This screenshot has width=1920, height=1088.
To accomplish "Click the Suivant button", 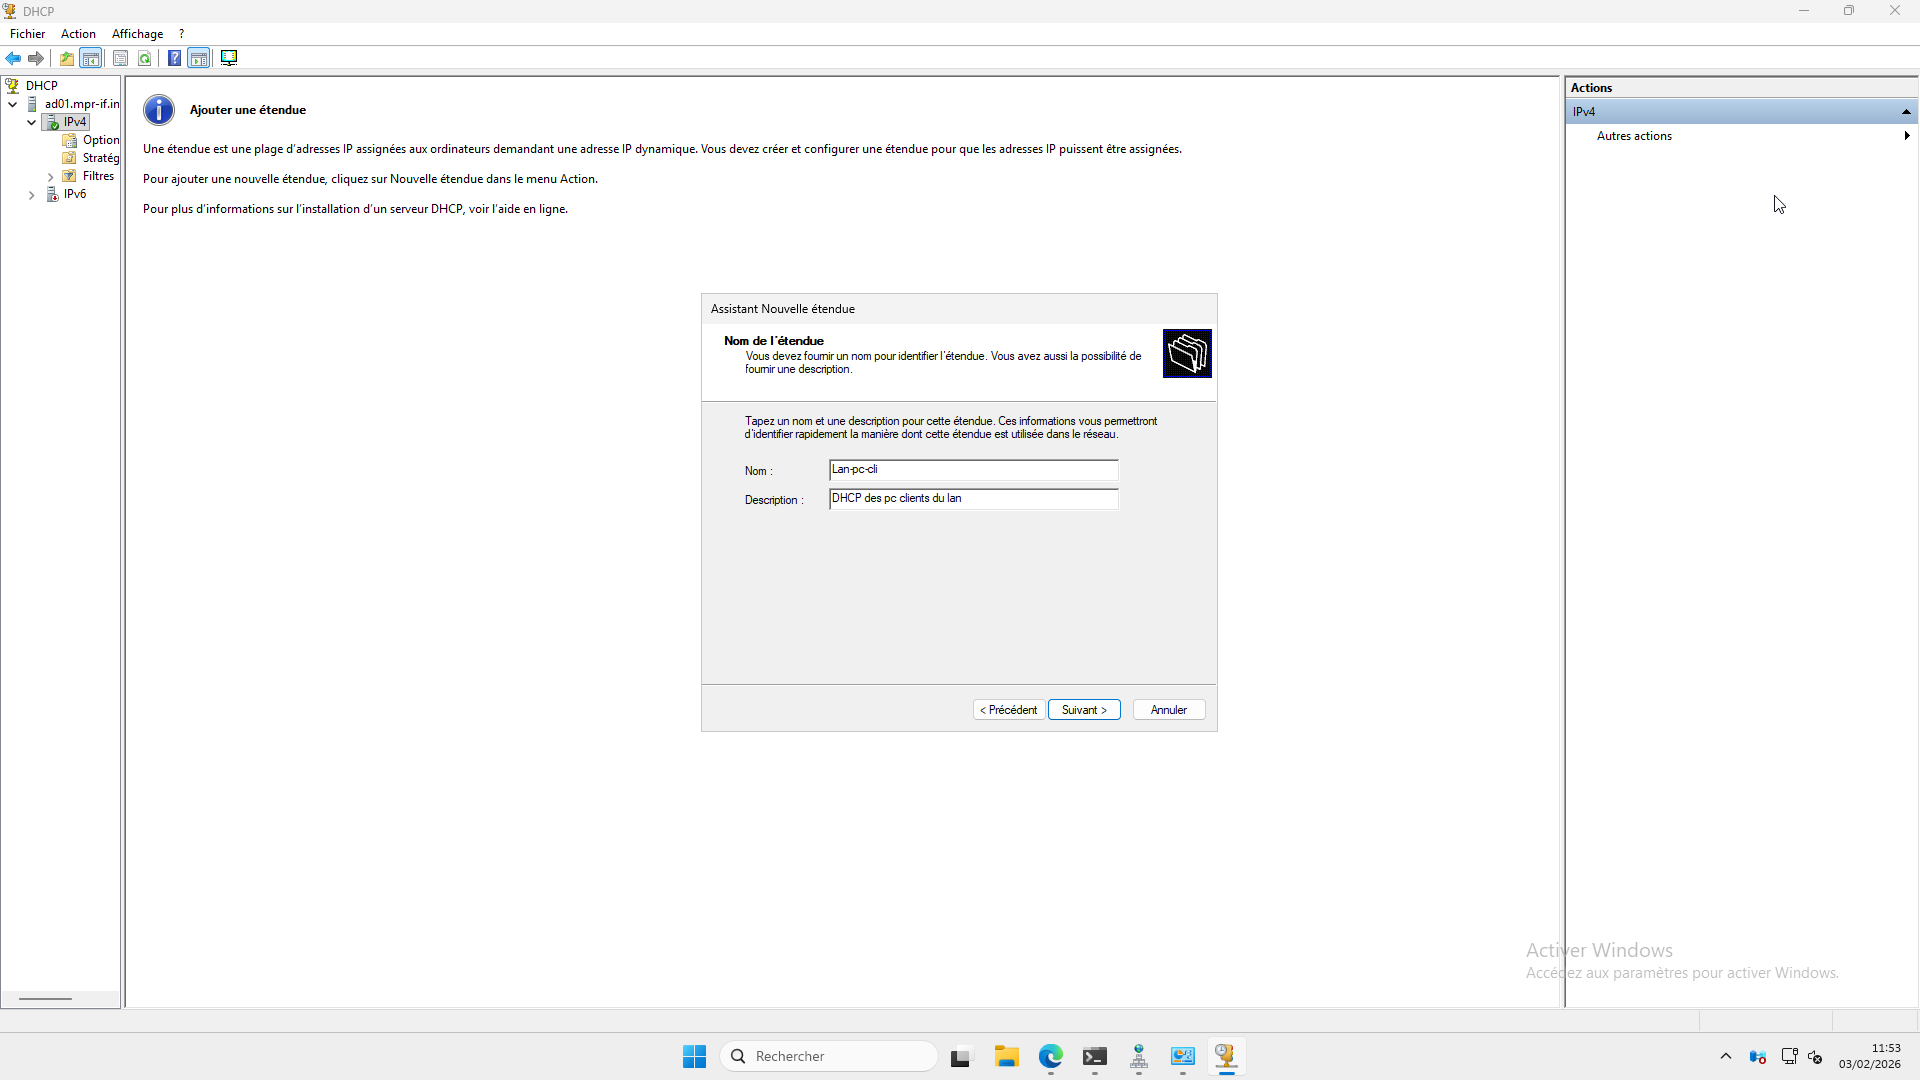I will point(1084,710).
